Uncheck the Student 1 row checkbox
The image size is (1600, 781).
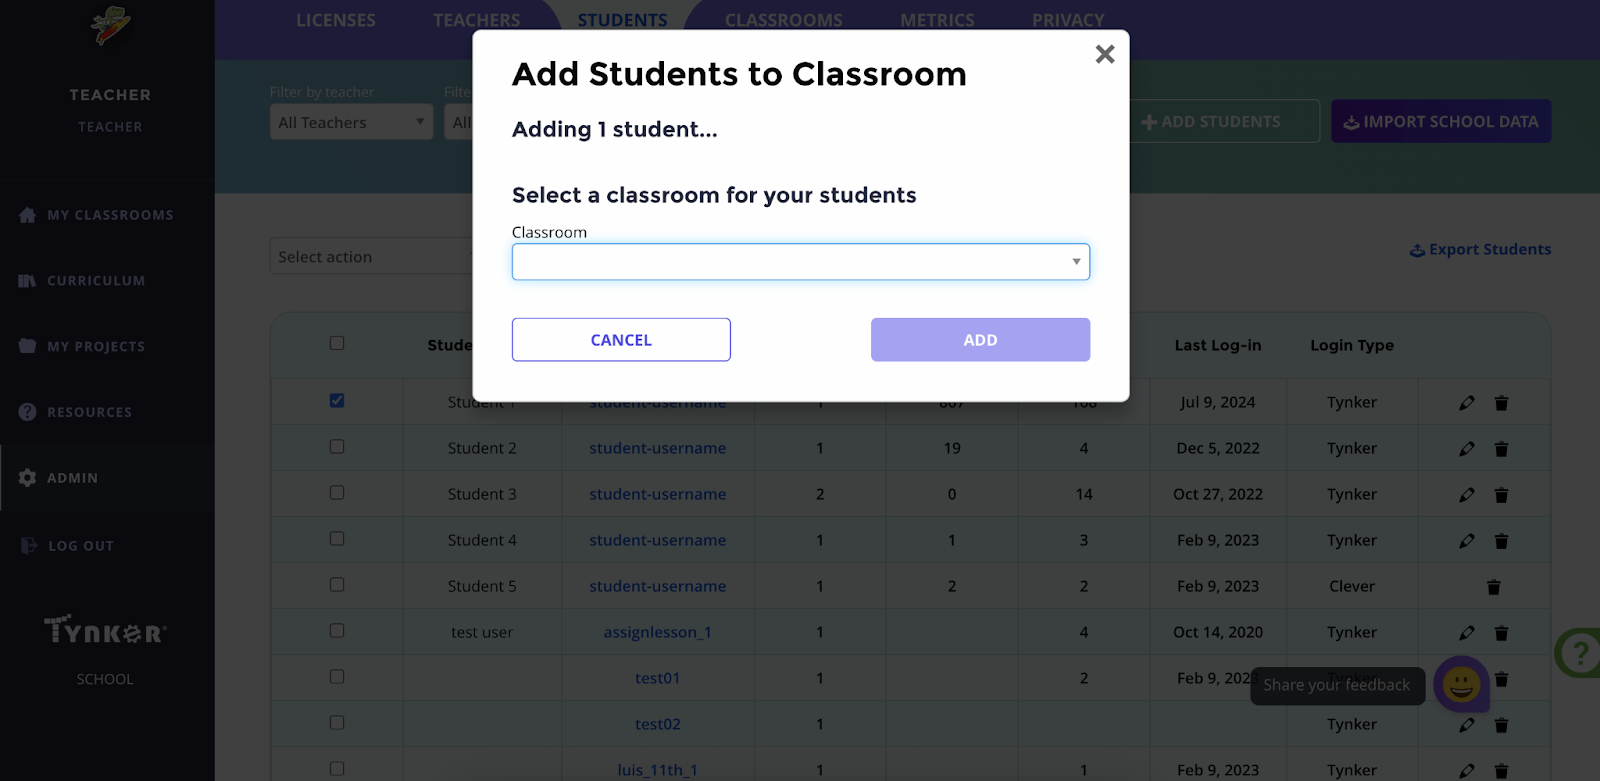[337, 401]
